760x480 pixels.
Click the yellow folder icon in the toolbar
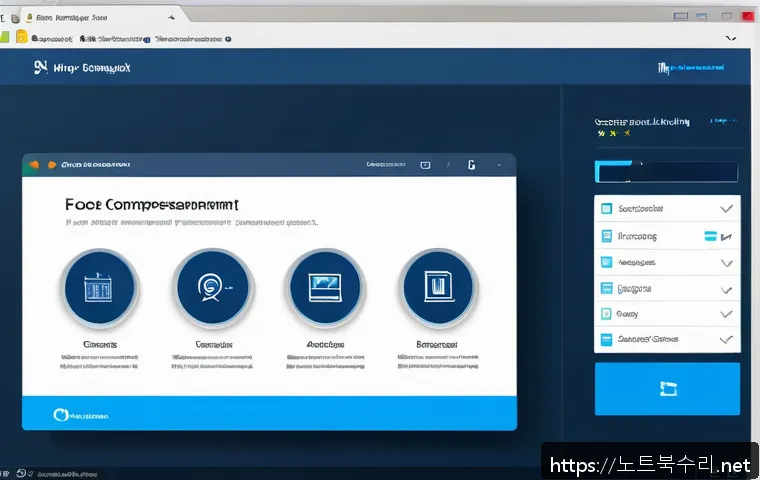pos(21,38)
